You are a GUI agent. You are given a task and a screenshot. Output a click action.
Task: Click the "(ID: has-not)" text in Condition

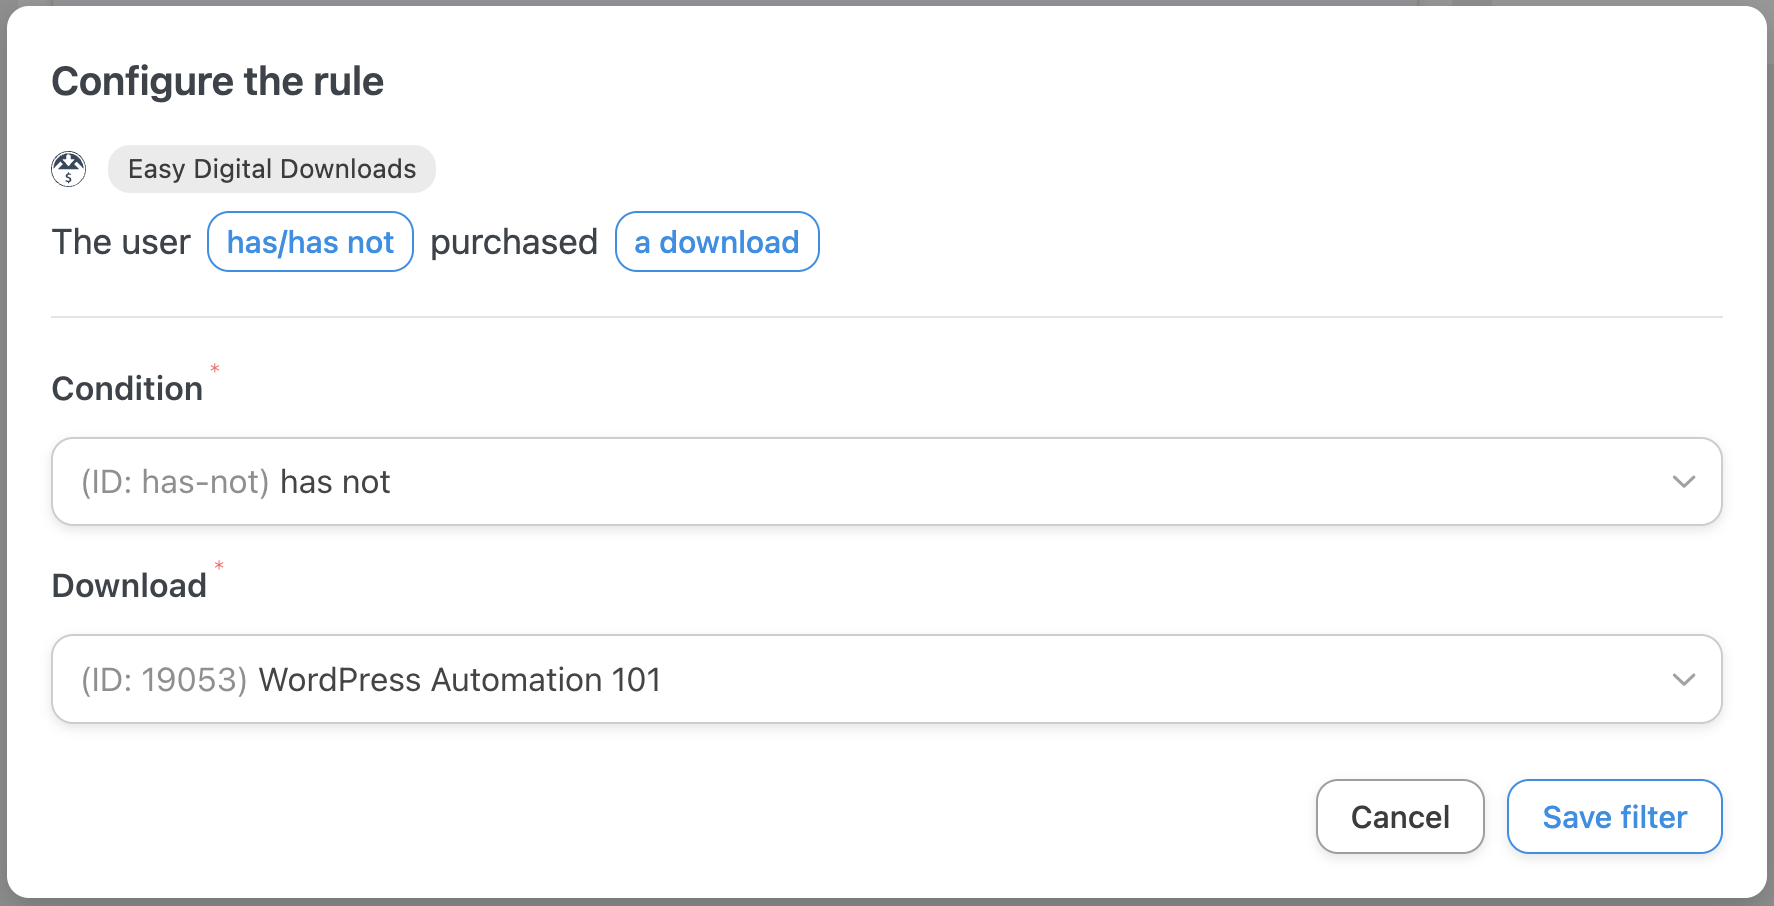pos(175,483)
